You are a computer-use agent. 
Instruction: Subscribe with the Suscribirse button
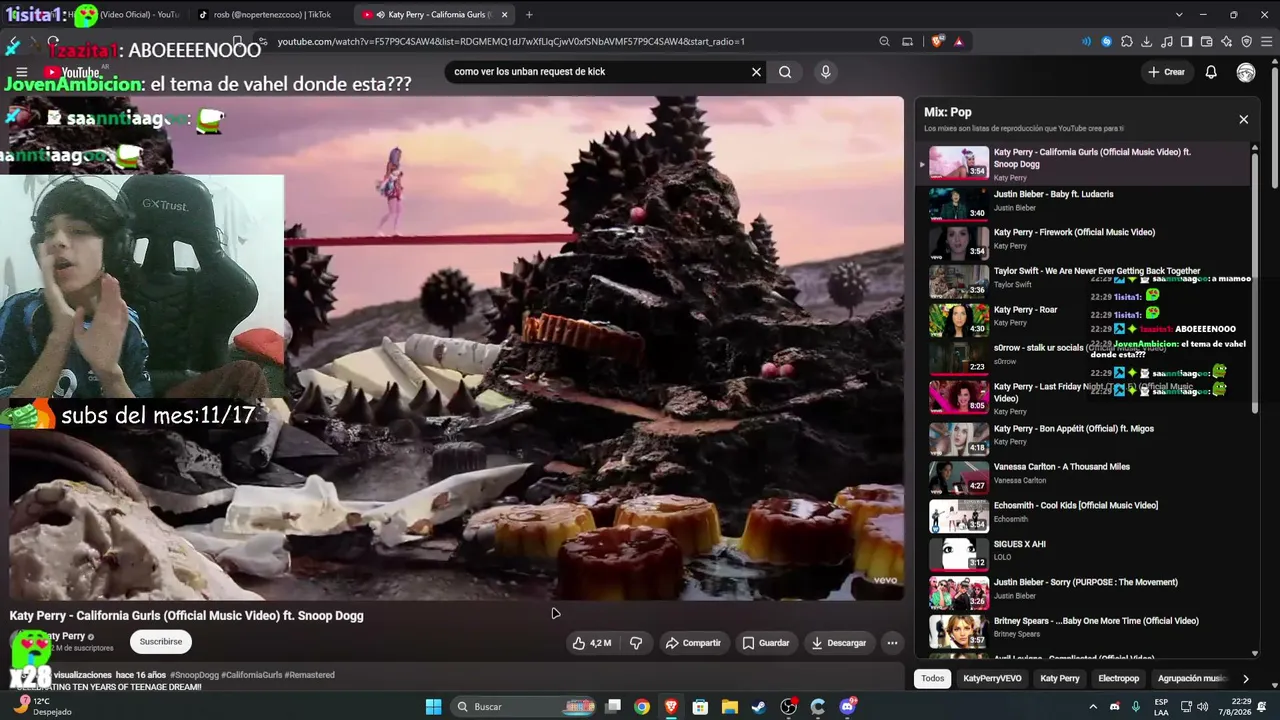tap(161, 642)
